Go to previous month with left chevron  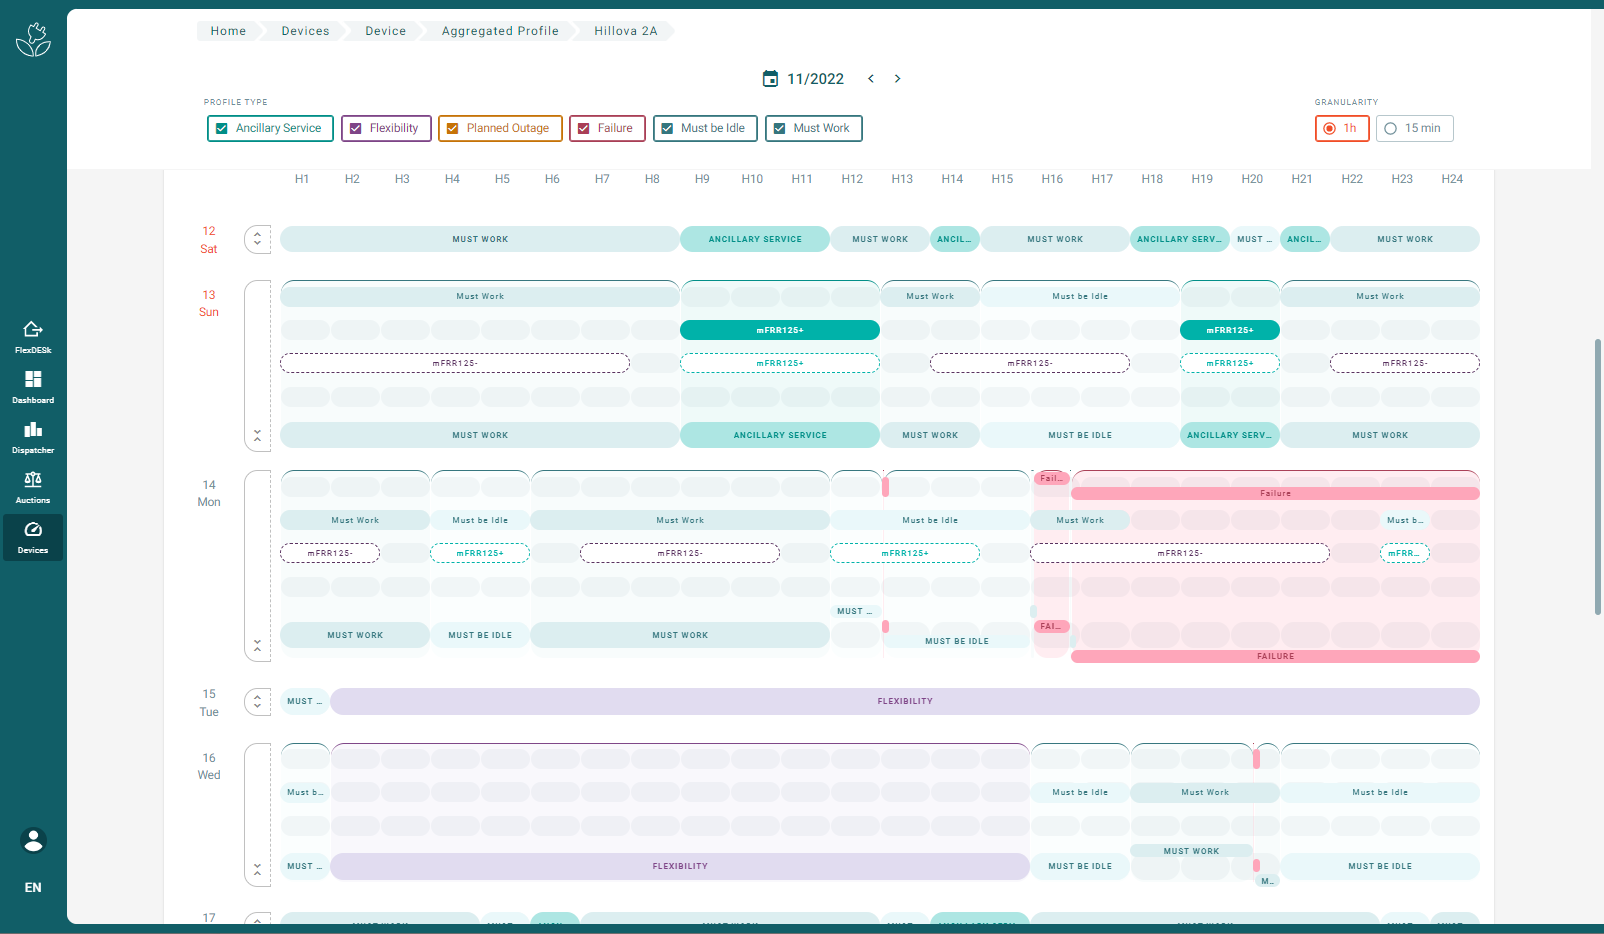tap(871, 78)
